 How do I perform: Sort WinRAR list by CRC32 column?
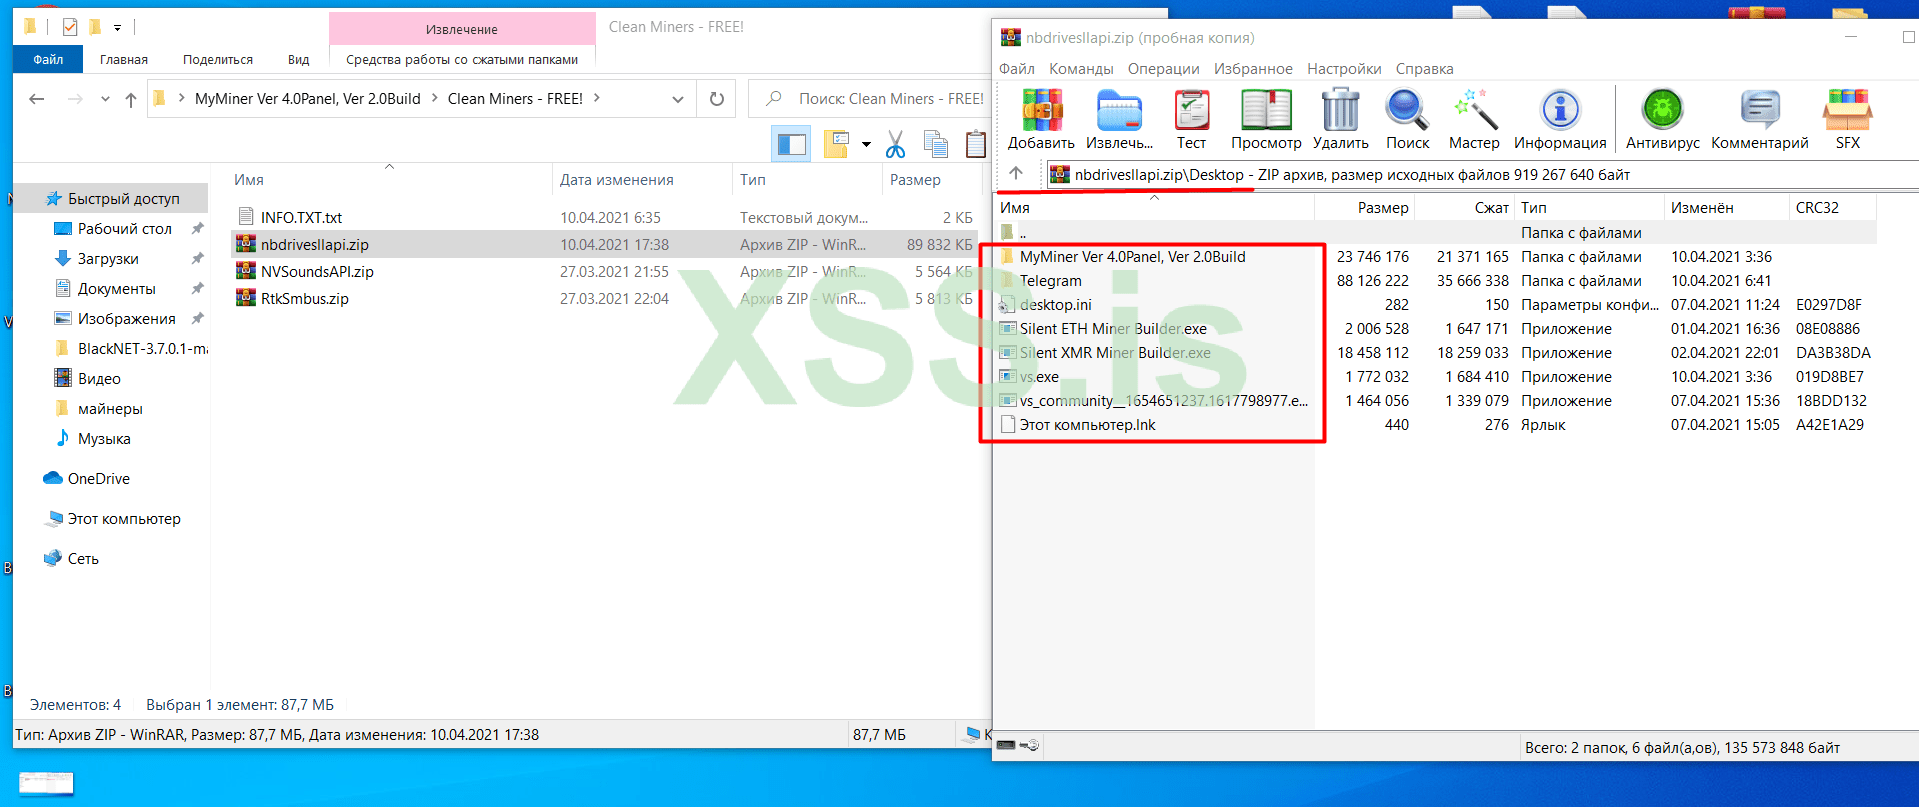tap(1832, 208)
